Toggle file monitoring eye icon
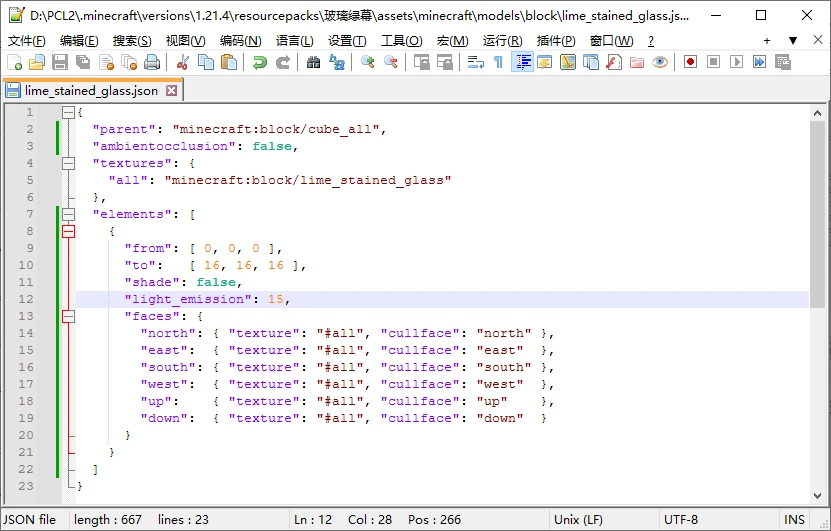This screenshot has height=531, width=831. point(660,63)
